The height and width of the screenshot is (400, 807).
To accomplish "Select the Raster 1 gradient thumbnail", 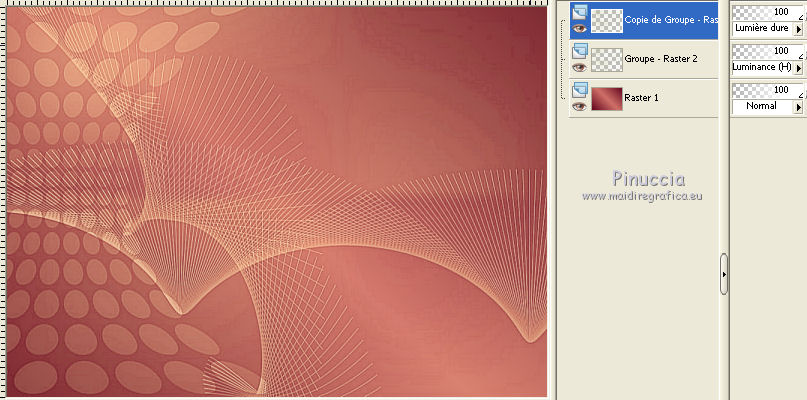I will (607, 98).
